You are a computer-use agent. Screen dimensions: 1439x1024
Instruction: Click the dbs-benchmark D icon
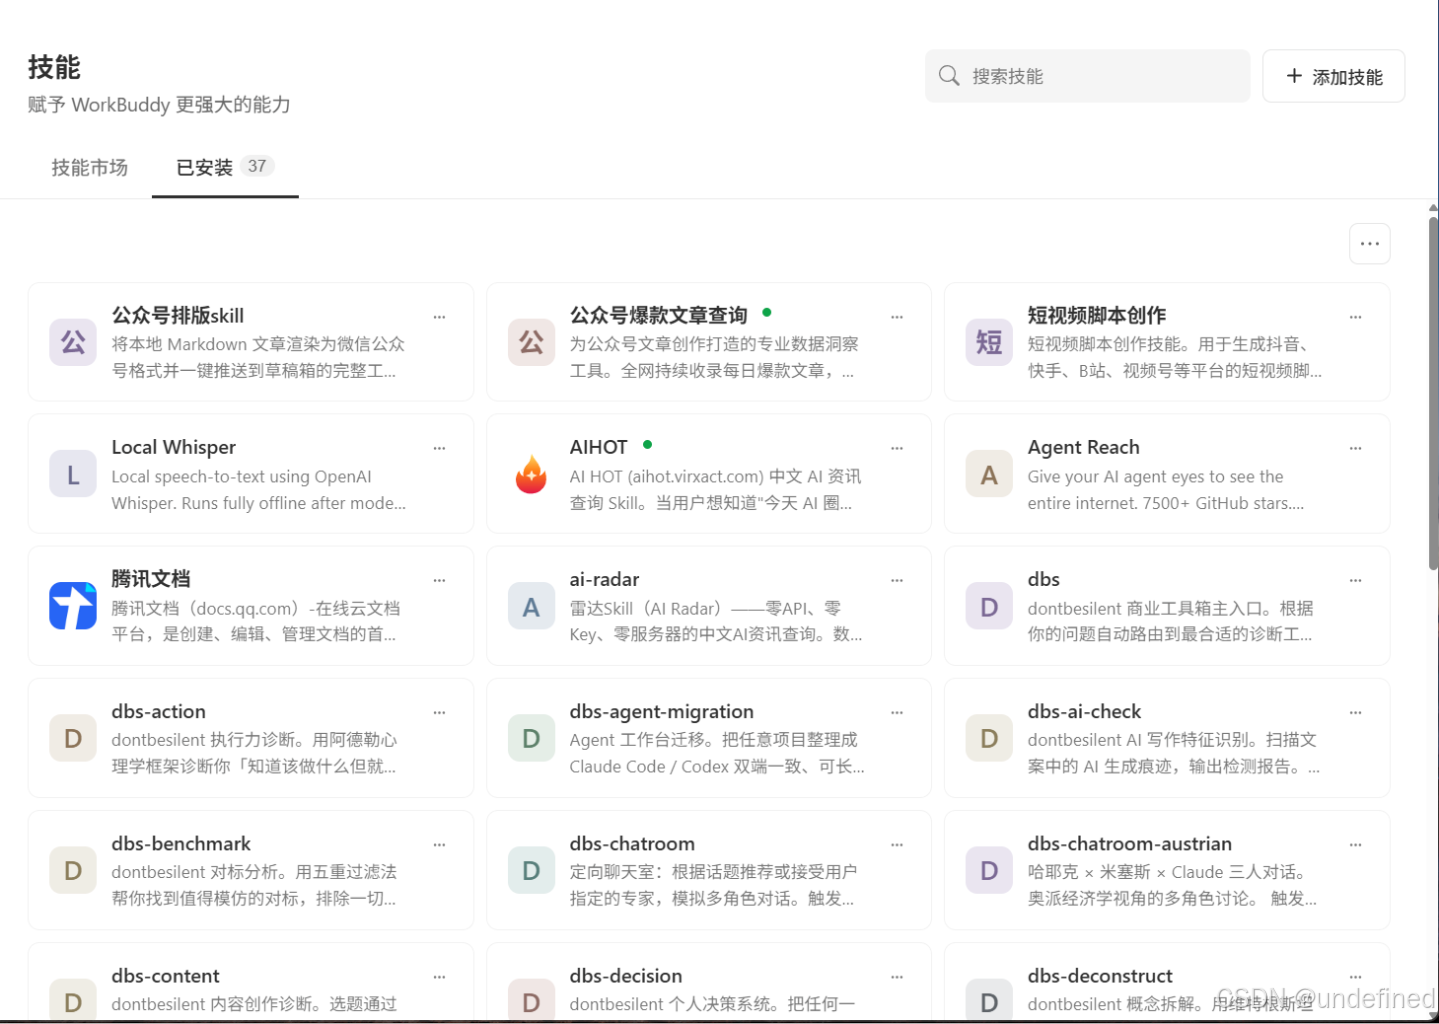[x=73, y=870]
